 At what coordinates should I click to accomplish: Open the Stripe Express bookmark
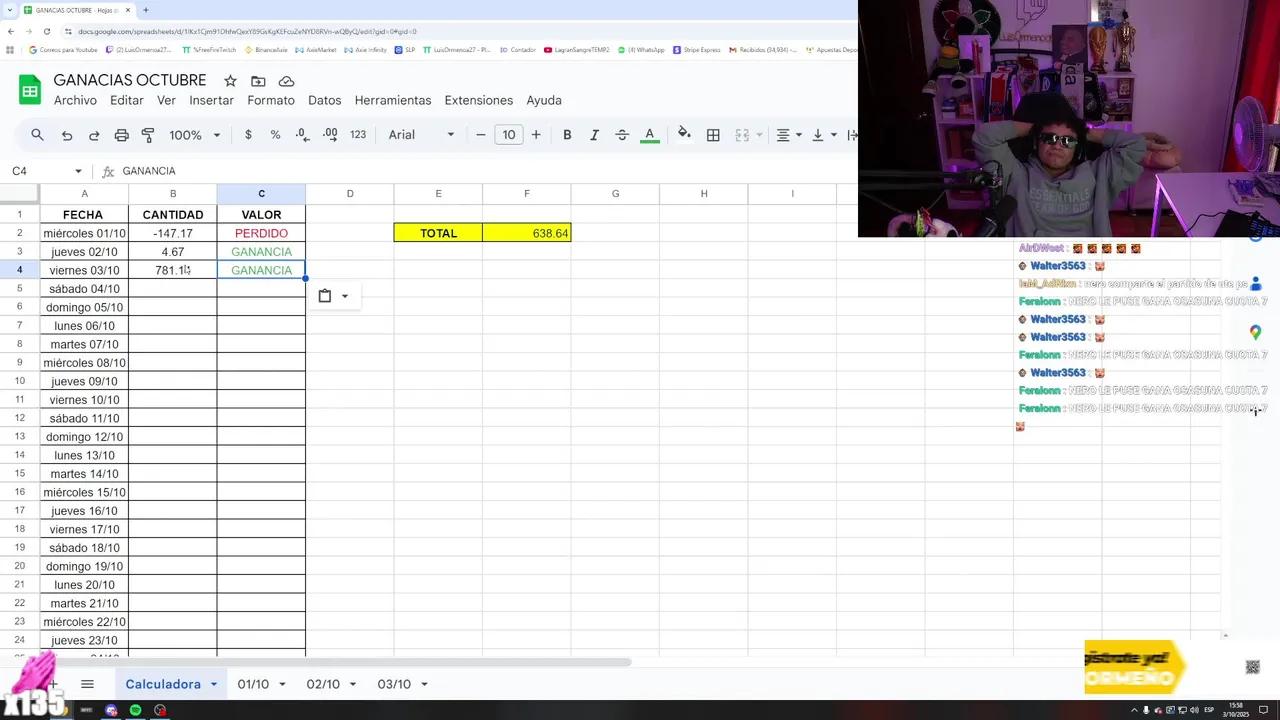(697, 49)
